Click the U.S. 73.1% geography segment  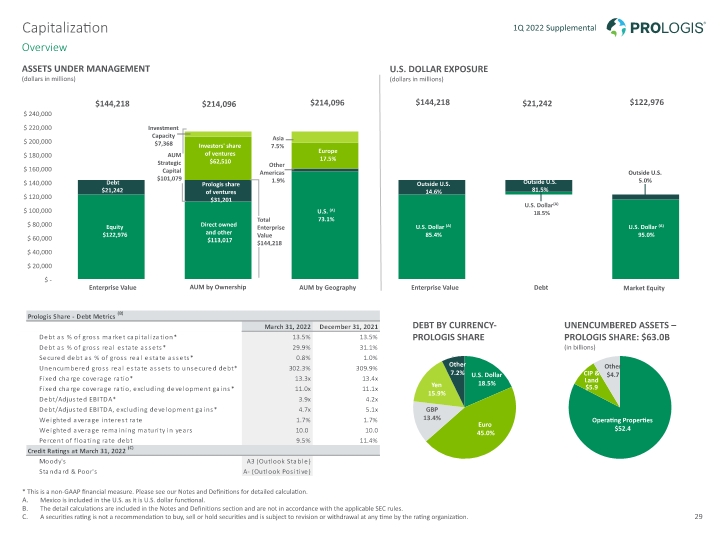point(325,225)
